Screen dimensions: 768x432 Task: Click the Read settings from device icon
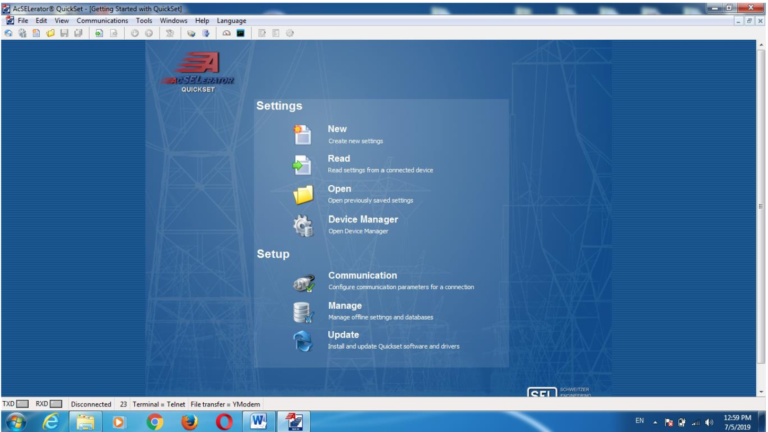pyautogui.click(x=302, y=165)
